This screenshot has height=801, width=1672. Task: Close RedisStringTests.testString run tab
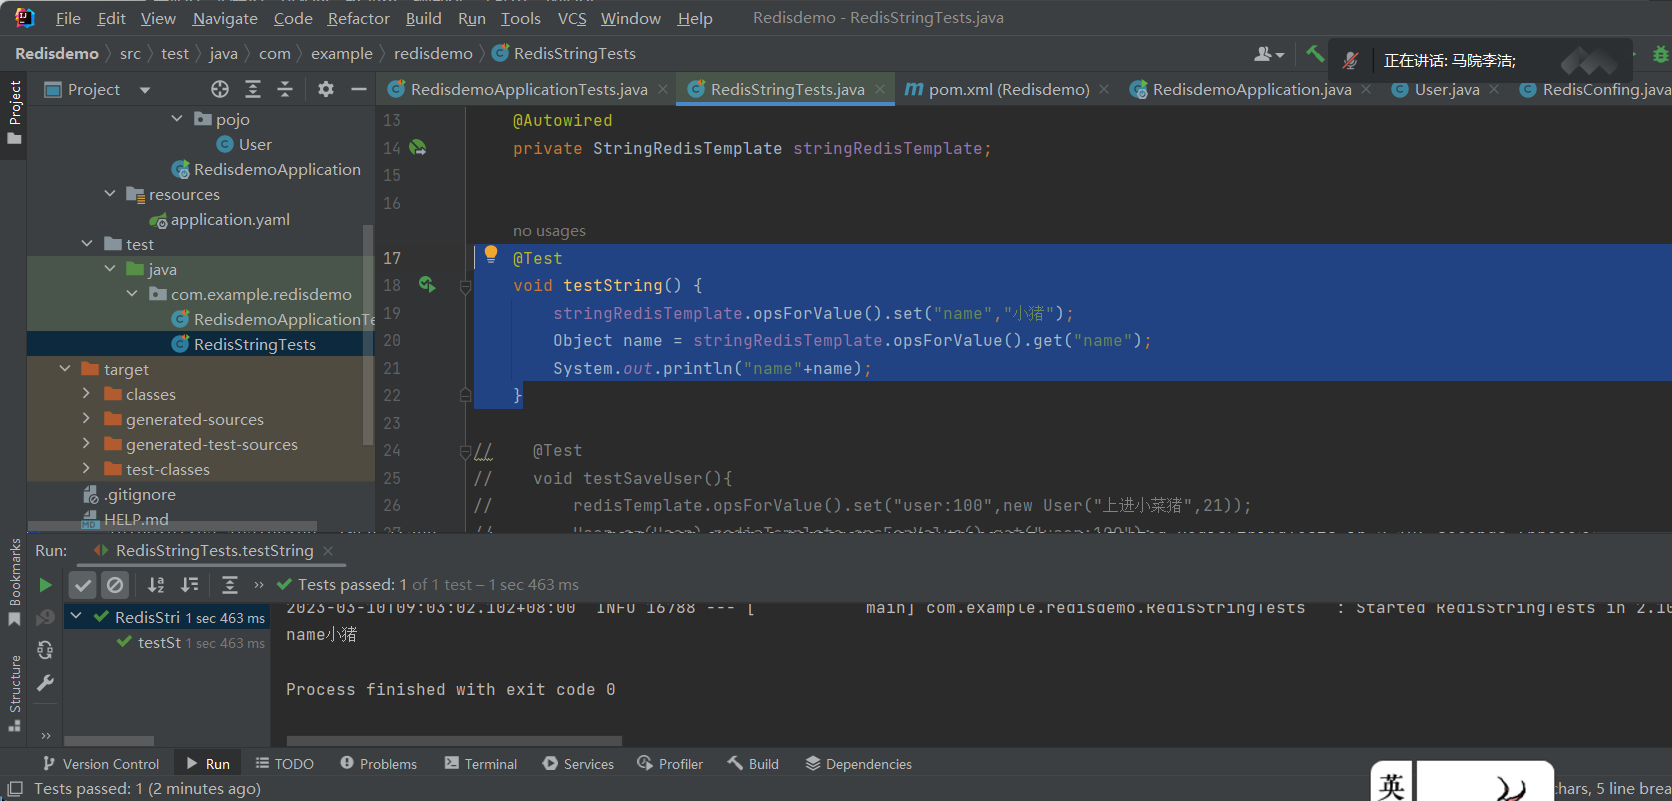tap(328, 551)
